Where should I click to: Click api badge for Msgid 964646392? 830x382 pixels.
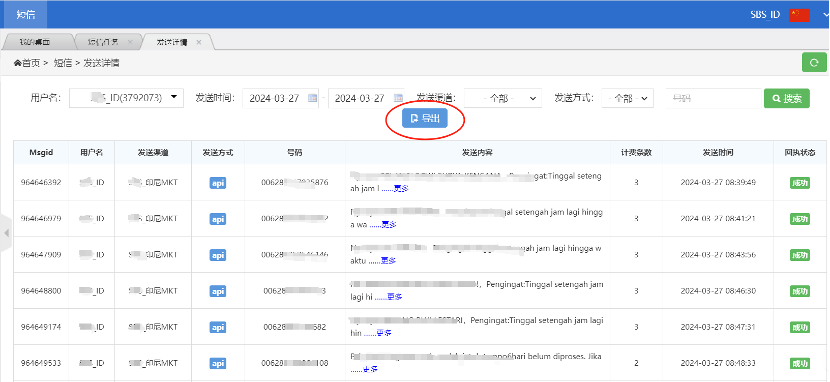[x=218, y=183]
